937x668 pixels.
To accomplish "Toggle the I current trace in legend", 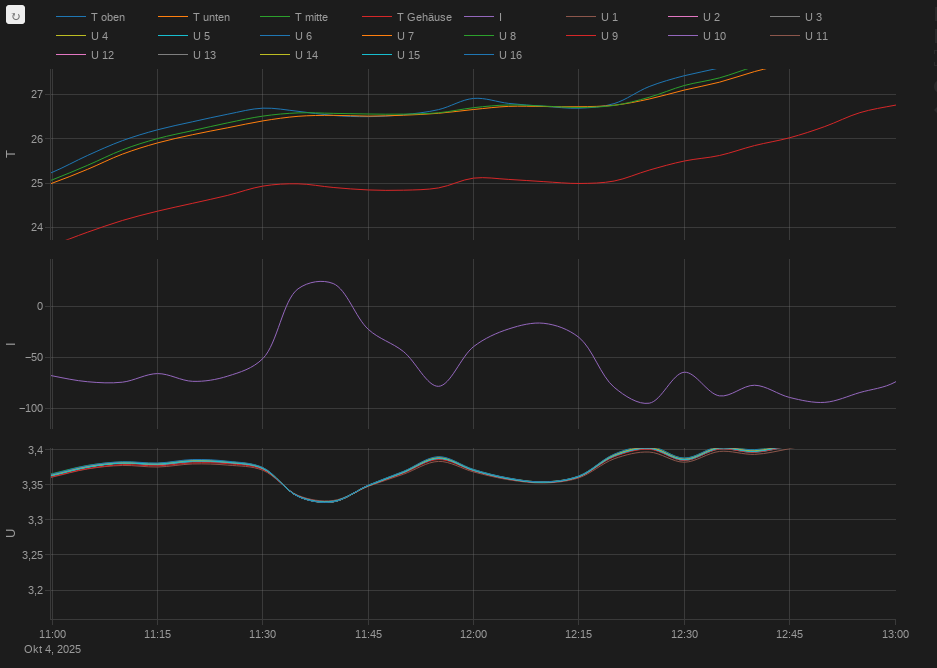I will click(500, 18).
